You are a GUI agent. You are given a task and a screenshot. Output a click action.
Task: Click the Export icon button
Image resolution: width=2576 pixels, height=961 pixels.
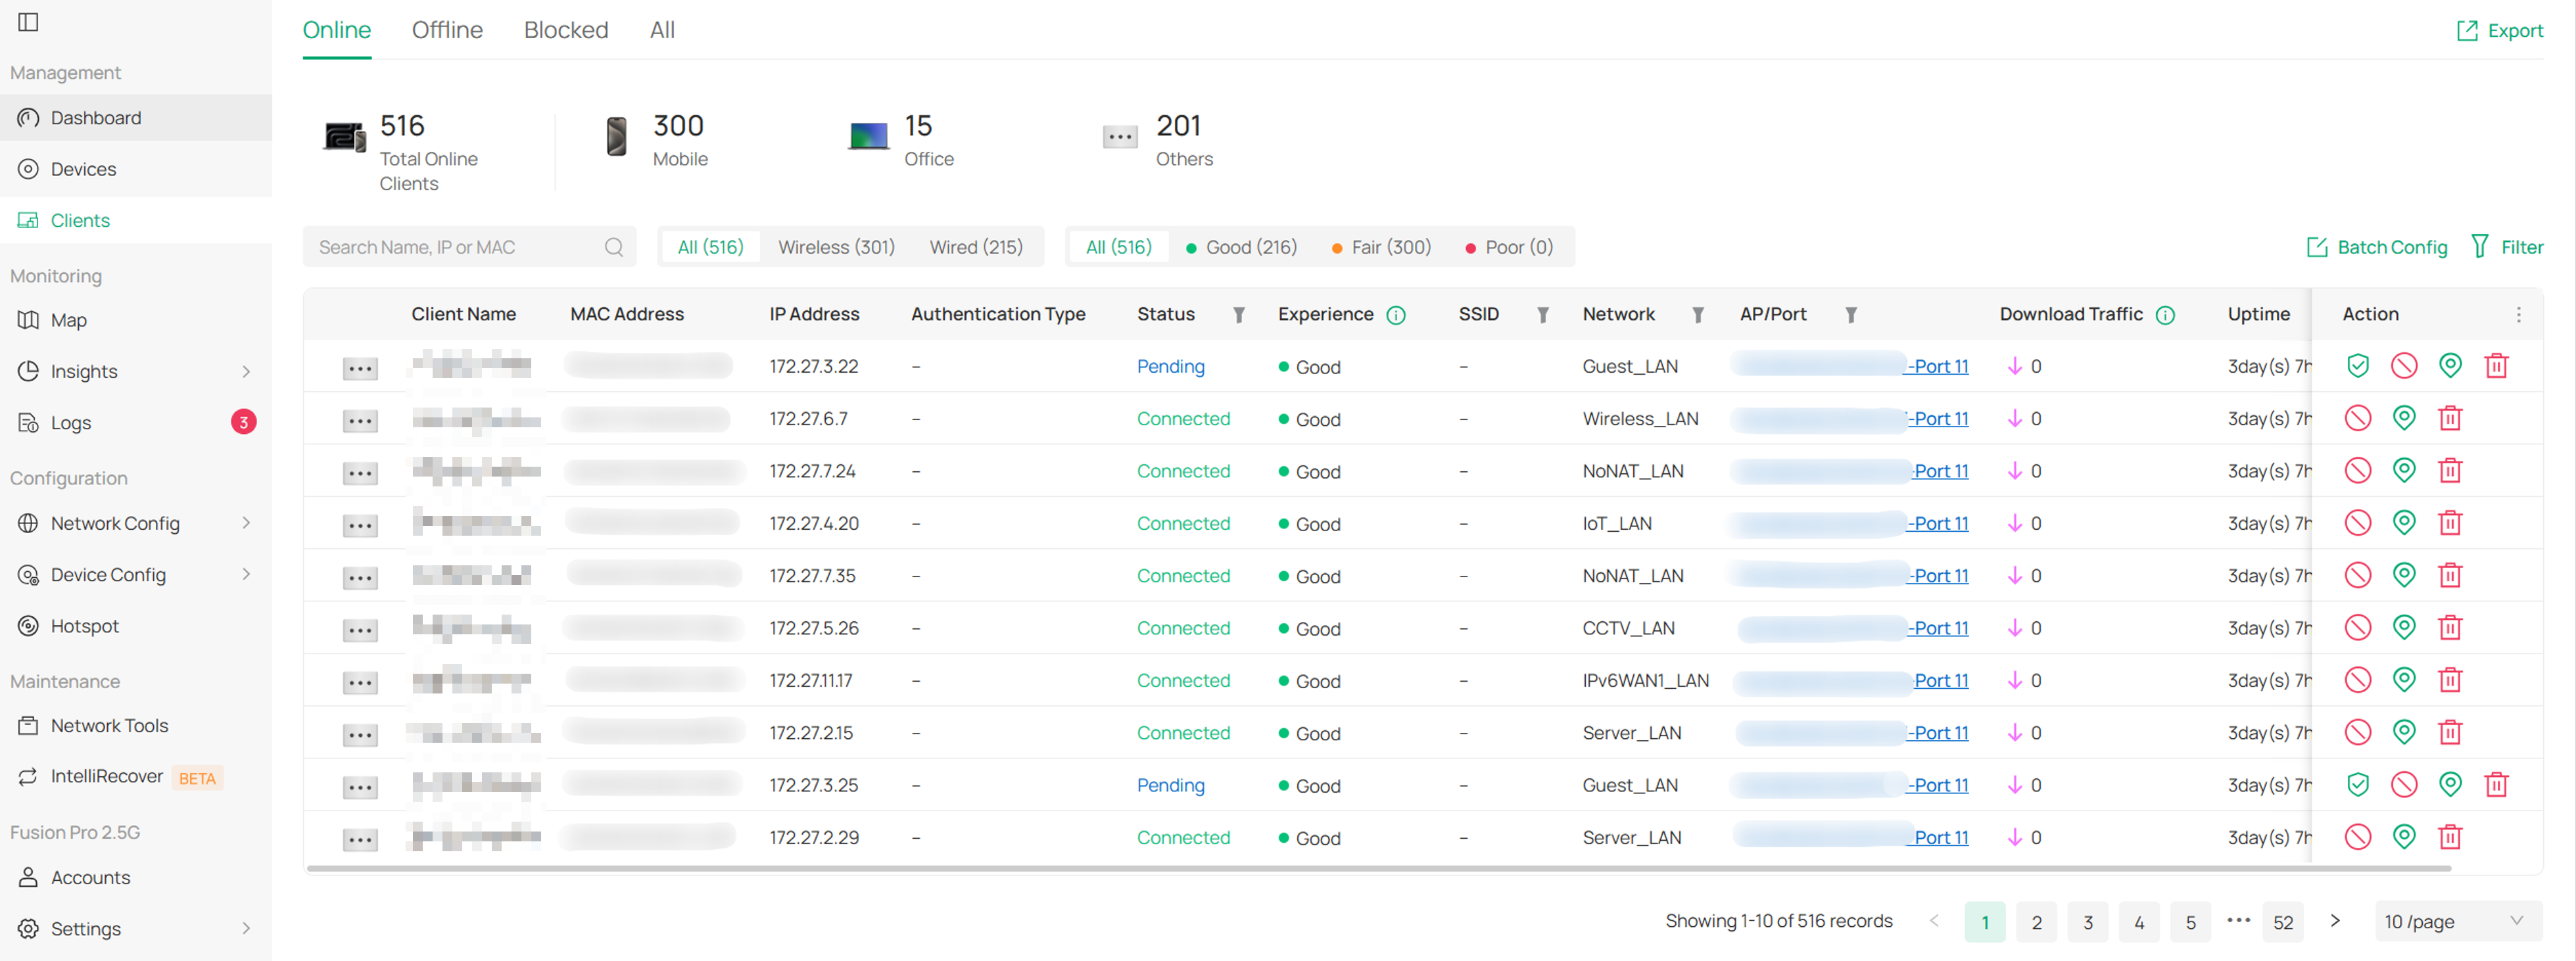(x=2499, y=31)
